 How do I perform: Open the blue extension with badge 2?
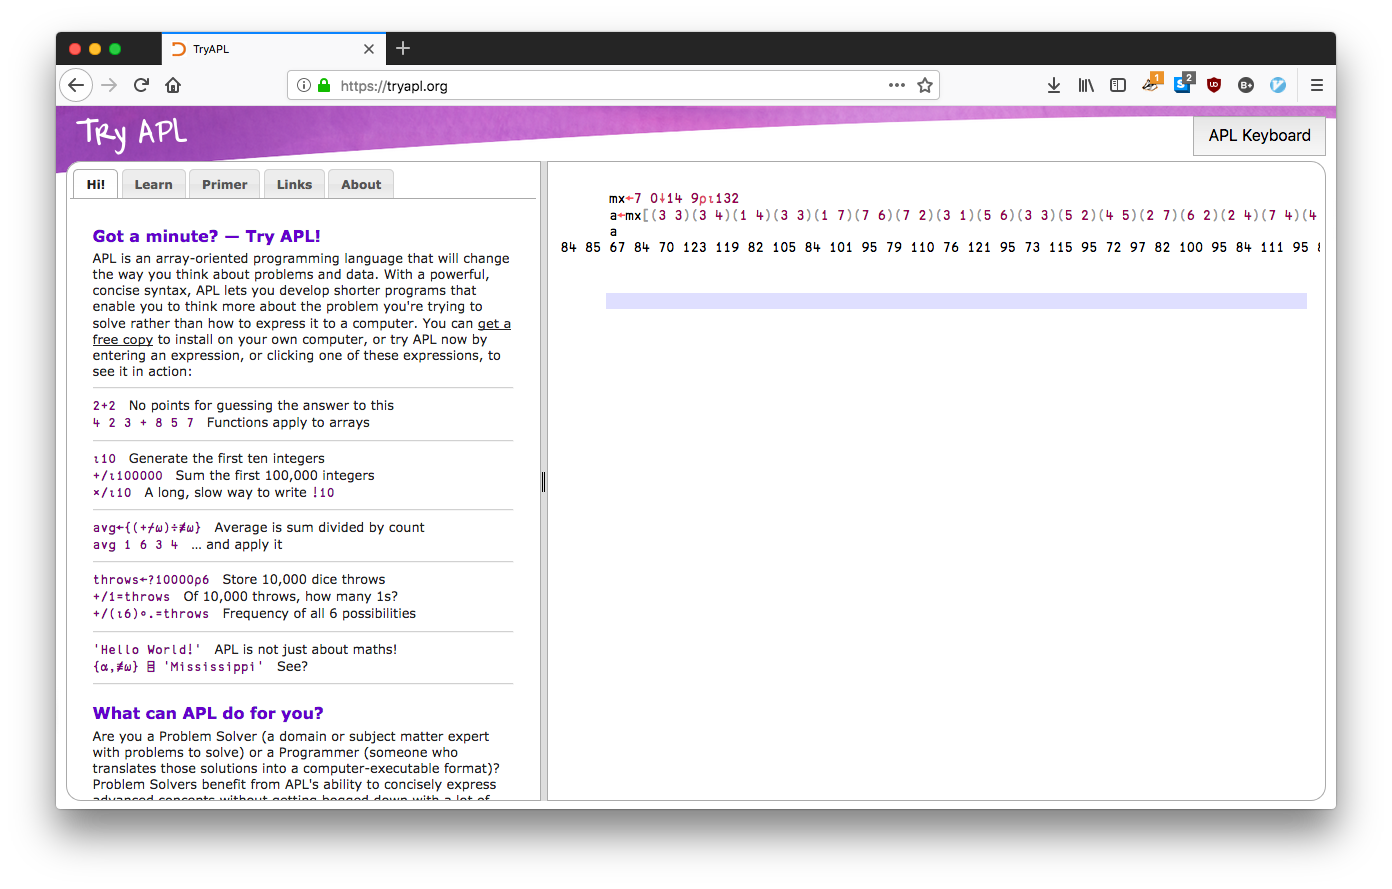[x=1183, y=84]
